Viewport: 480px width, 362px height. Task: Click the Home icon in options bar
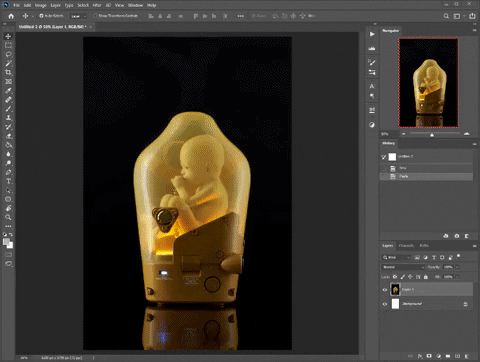[11, 16]
